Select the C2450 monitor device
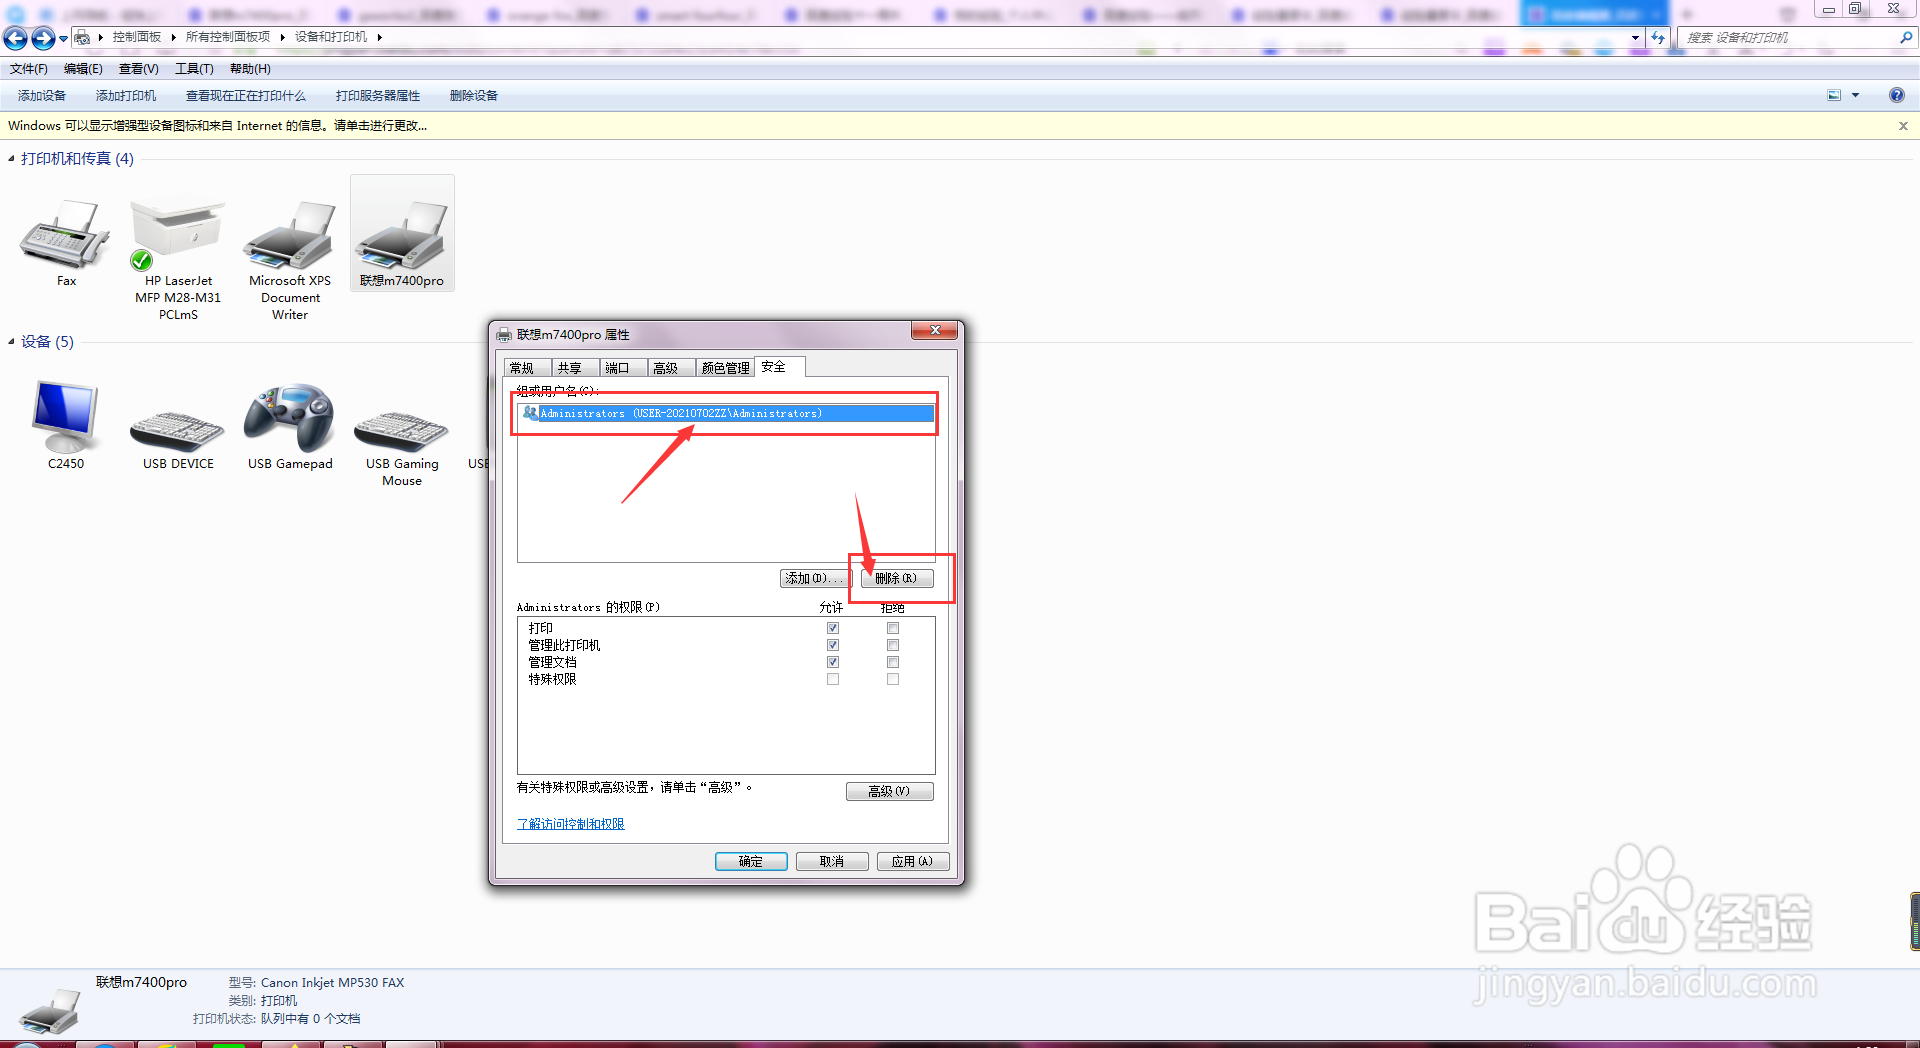Screen dimensions: 1920x1048 tap(66, 418)
